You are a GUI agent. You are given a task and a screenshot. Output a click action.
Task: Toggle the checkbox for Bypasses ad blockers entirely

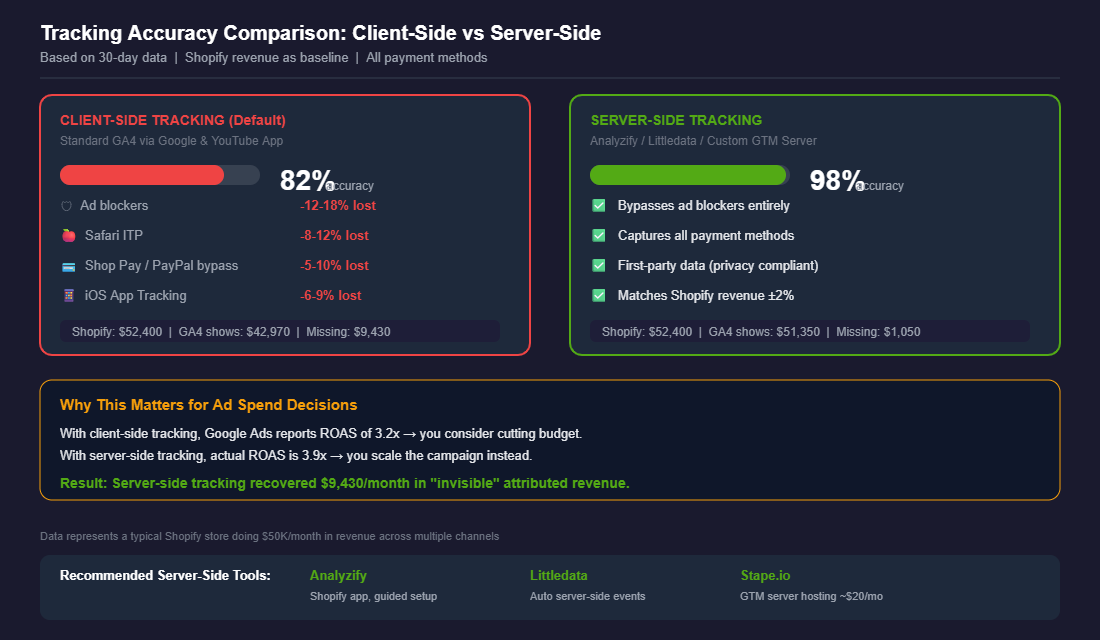(x=598, y=206)
